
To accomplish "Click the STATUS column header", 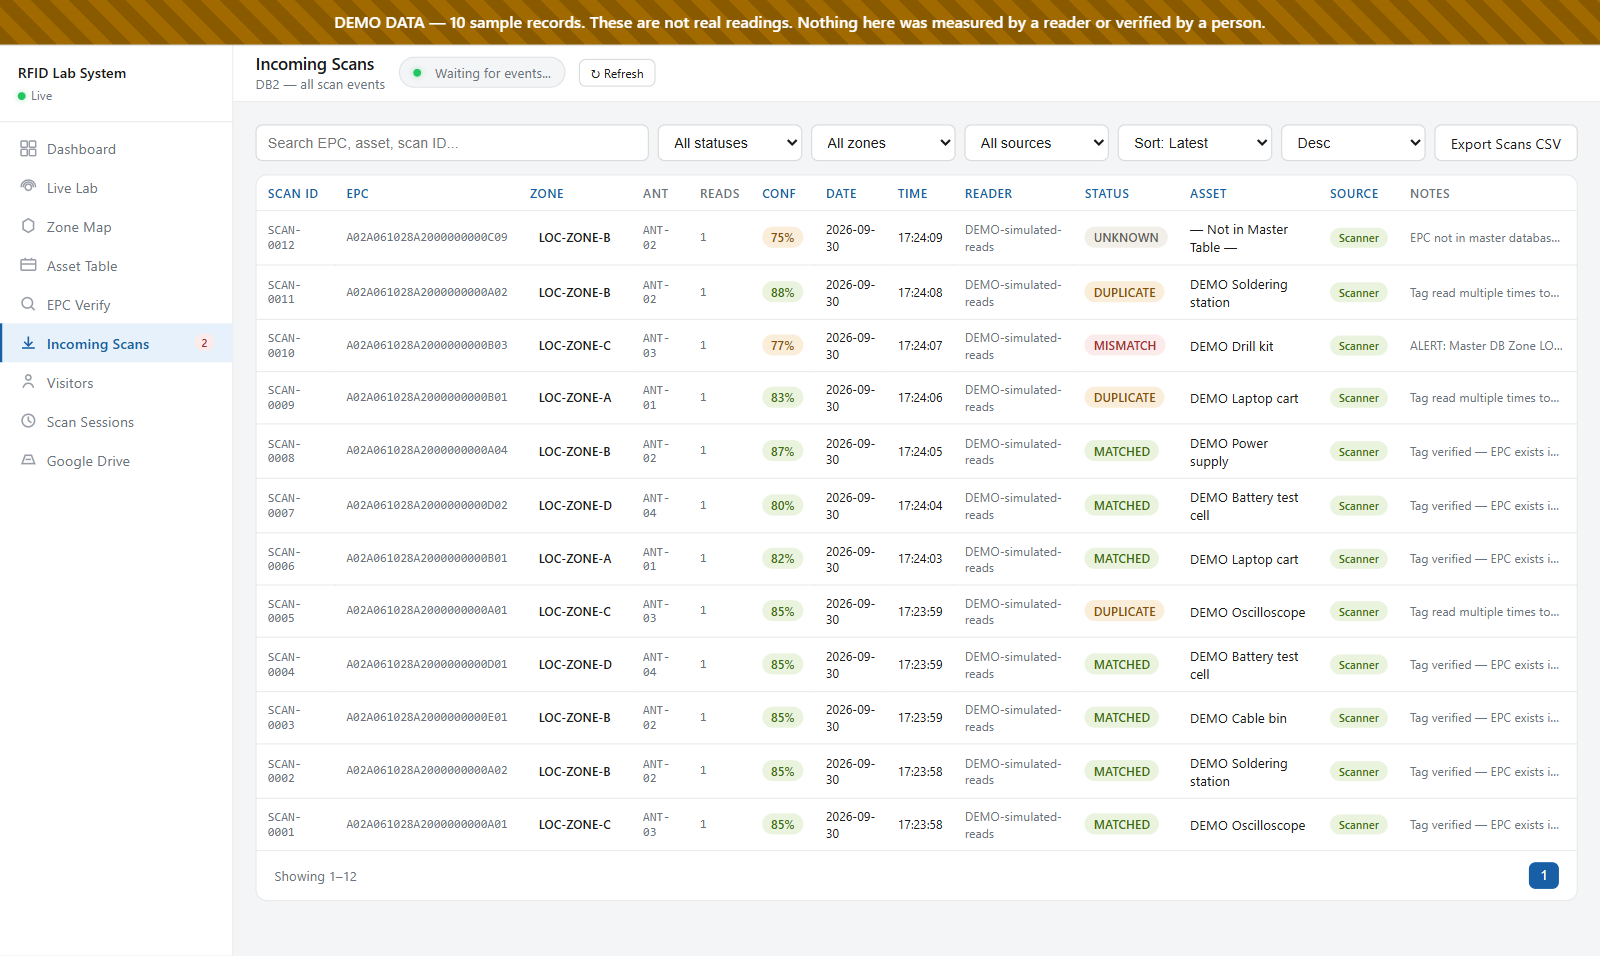I will coord(1107,194).
